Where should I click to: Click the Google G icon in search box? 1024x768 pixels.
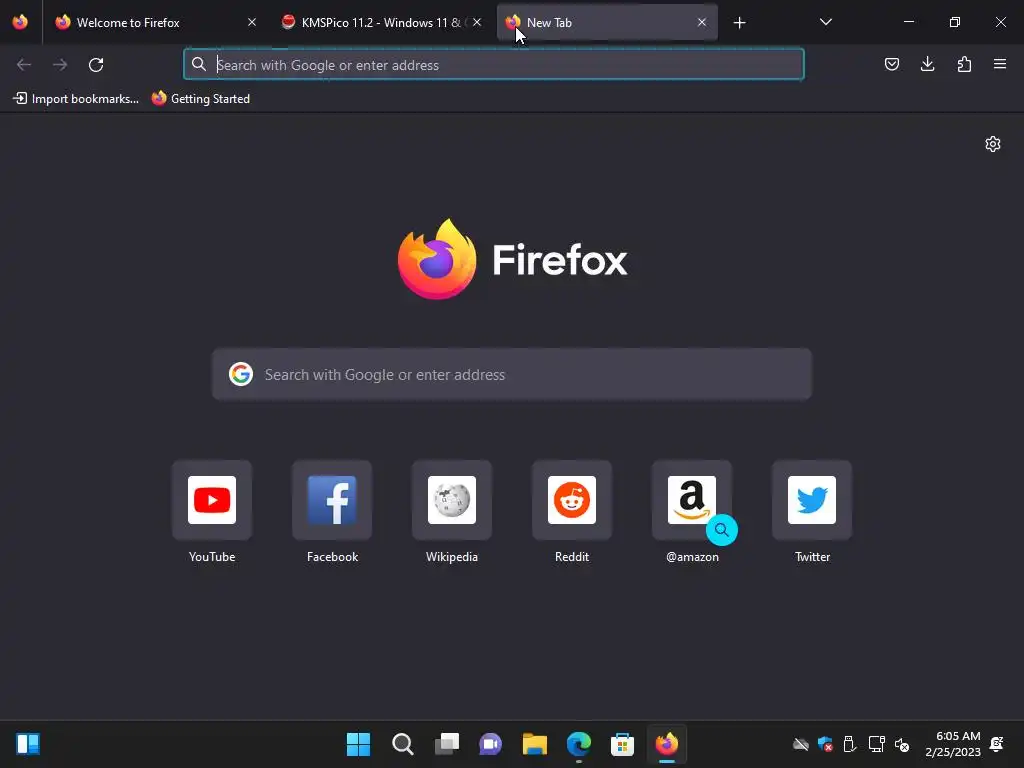click(241, 374)
